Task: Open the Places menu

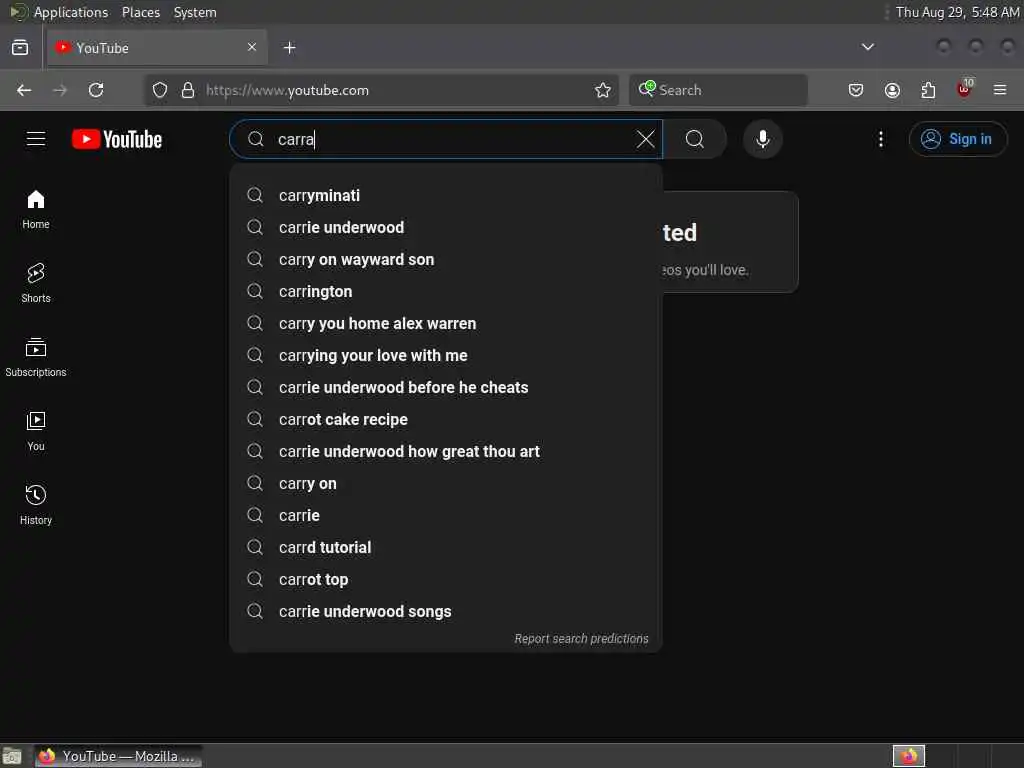Action: (141, 12)
